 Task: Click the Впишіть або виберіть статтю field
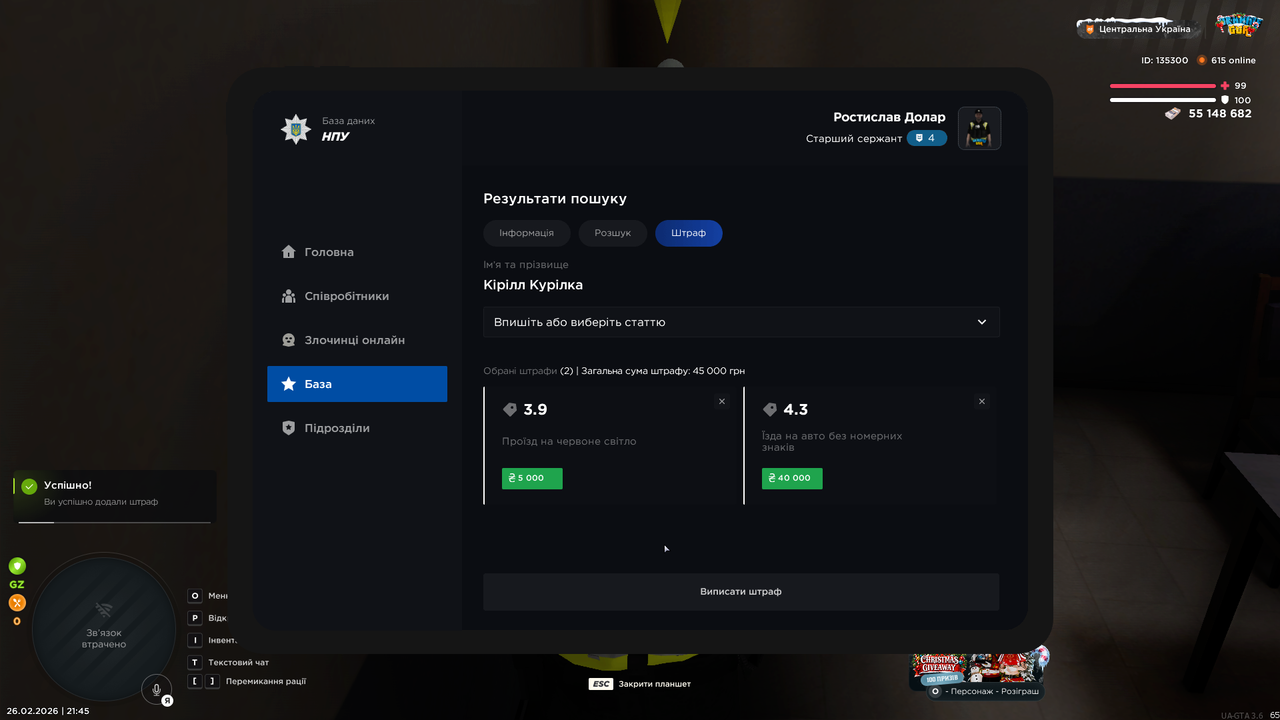pyautogui.click(x=741, y=322)
